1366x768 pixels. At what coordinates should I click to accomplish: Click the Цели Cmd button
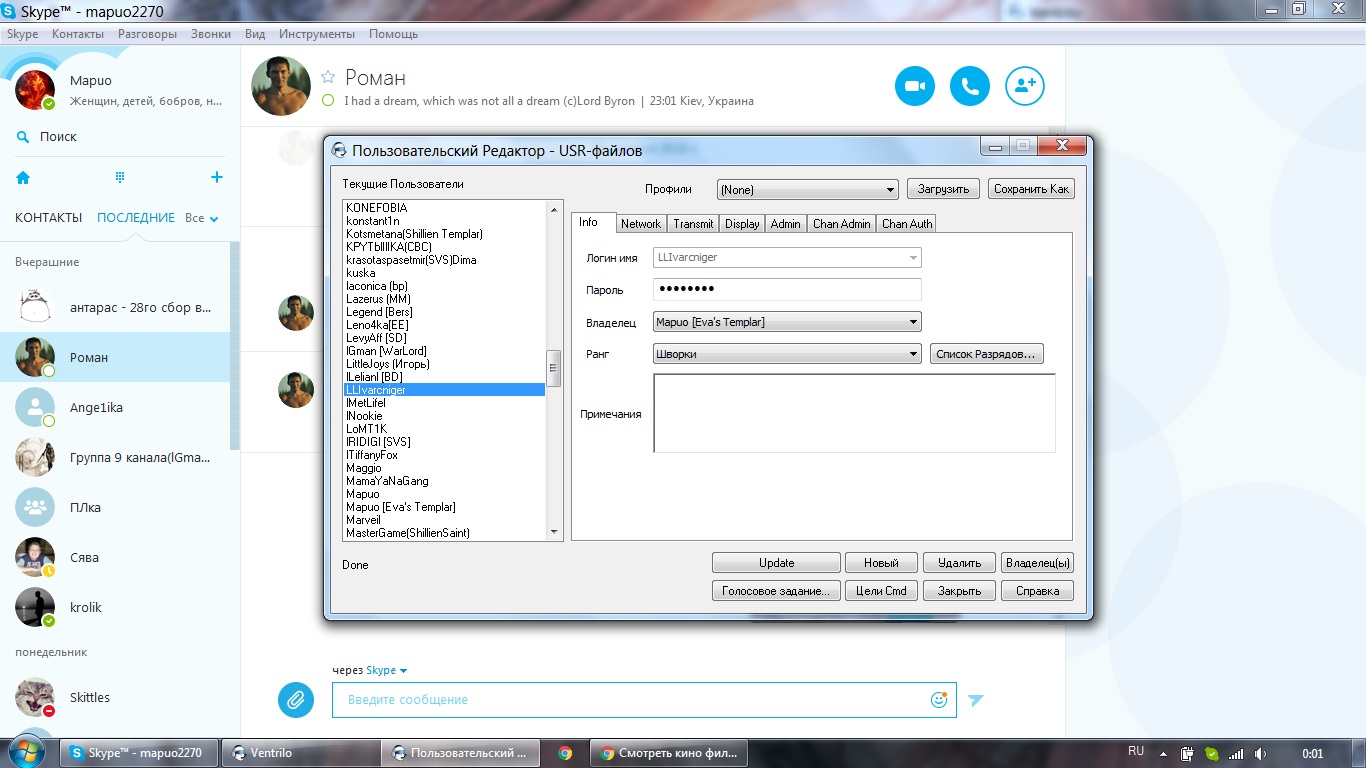[881, 591]
